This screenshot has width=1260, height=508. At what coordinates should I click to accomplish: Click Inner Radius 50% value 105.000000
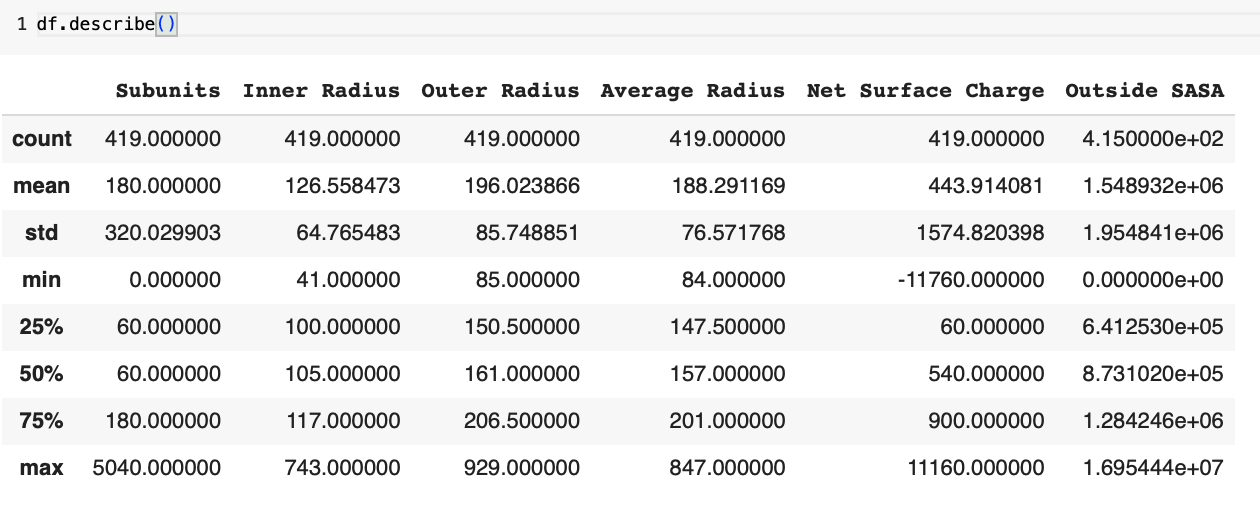click(x=342, y=374)
